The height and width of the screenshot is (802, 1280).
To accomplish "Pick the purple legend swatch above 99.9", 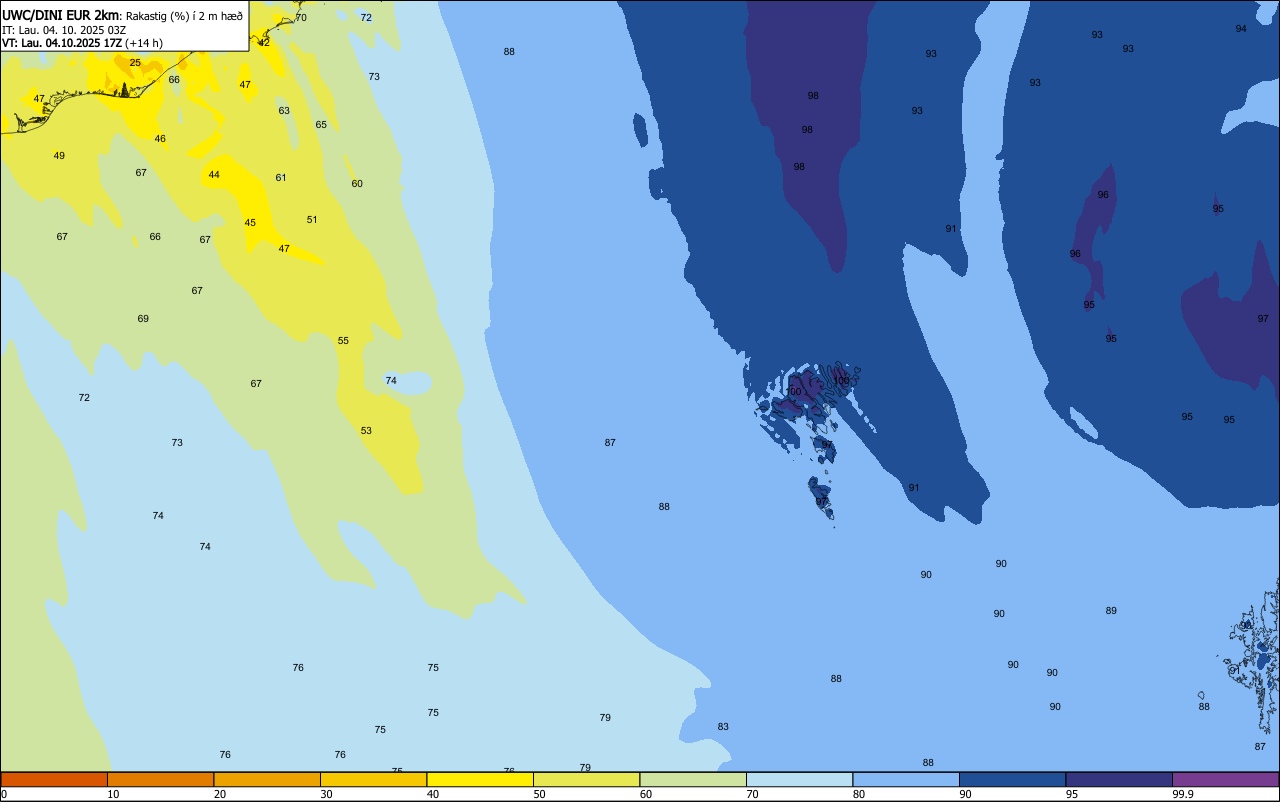I will pos(1225,779).
